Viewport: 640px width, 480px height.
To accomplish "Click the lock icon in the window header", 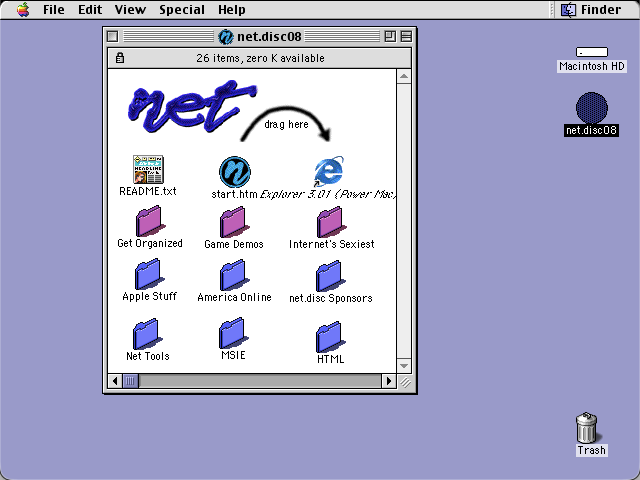I will (x=120, y=58).
